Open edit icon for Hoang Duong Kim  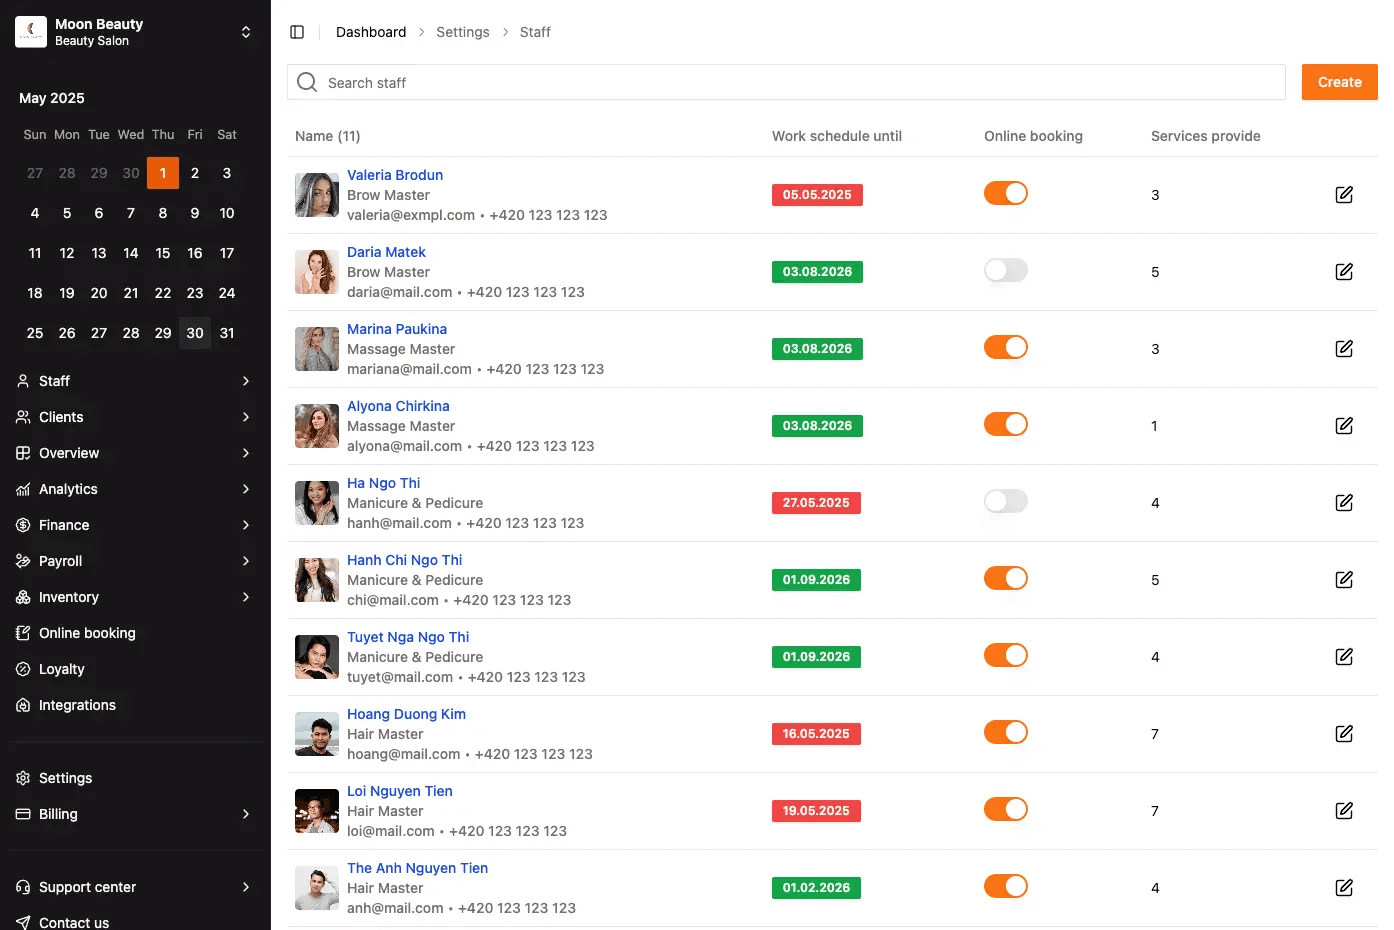click(x=1344, y=734)
